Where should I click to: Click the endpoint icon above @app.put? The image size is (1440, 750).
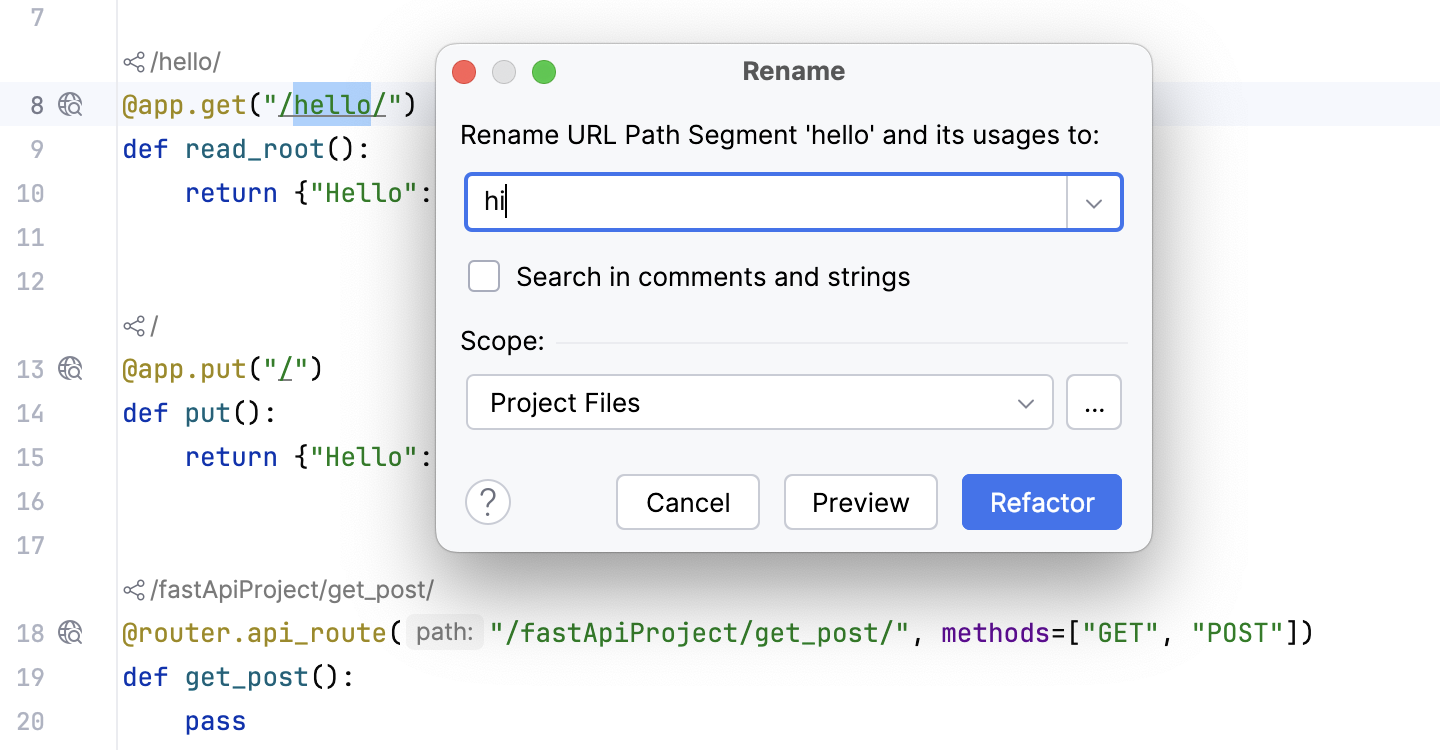[135, 325]
